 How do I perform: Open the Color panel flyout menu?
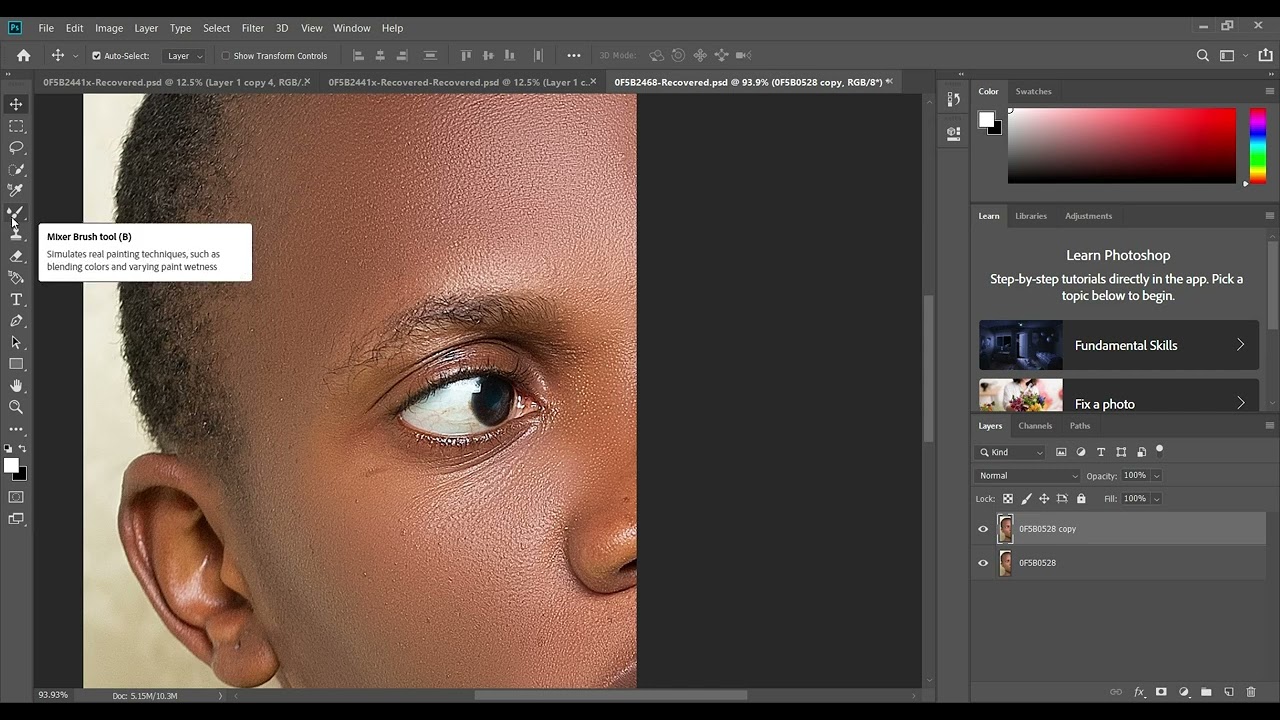[x=1270, y=91]
